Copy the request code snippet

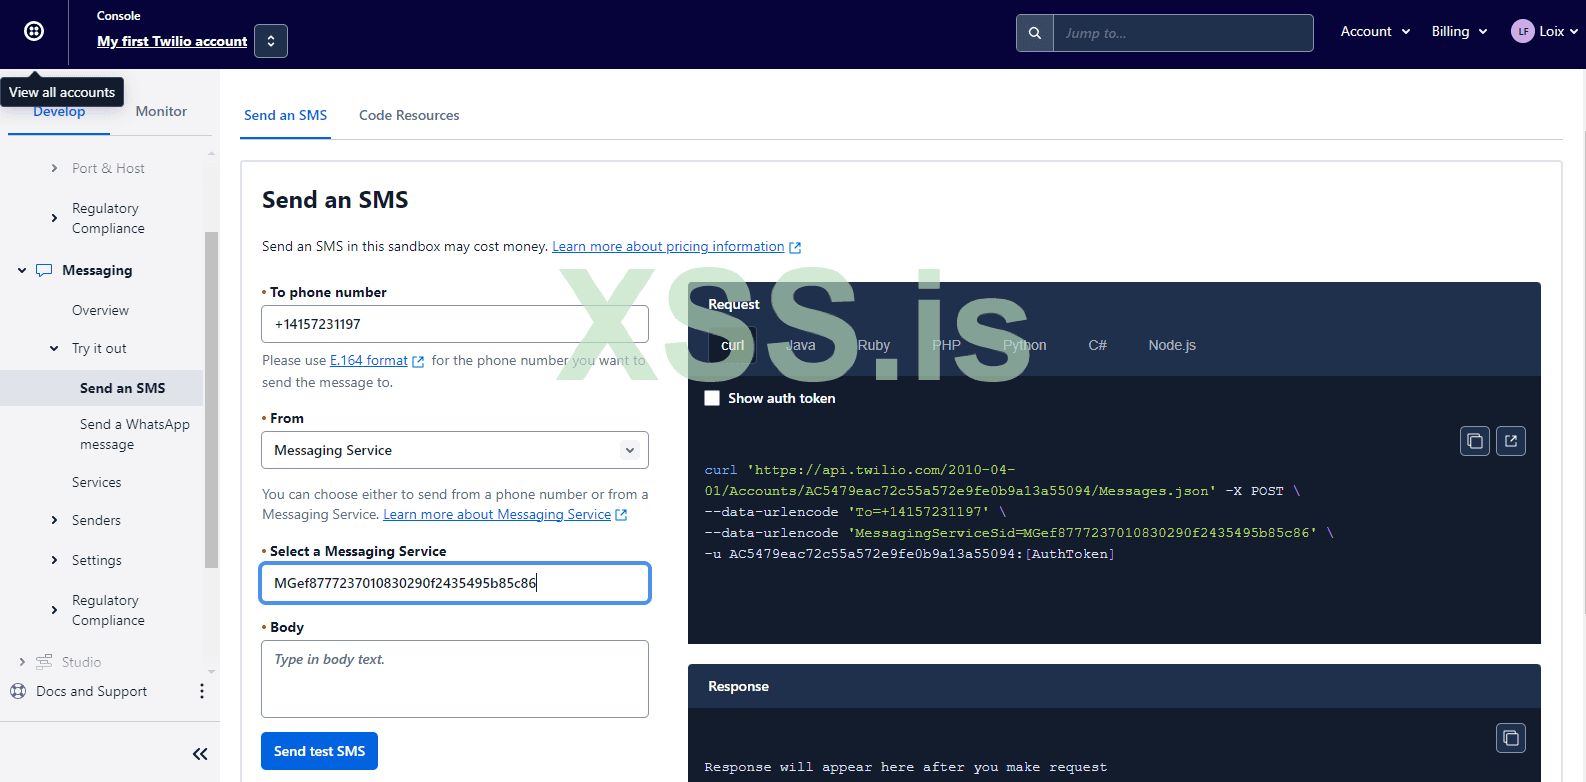point(1475,441)
